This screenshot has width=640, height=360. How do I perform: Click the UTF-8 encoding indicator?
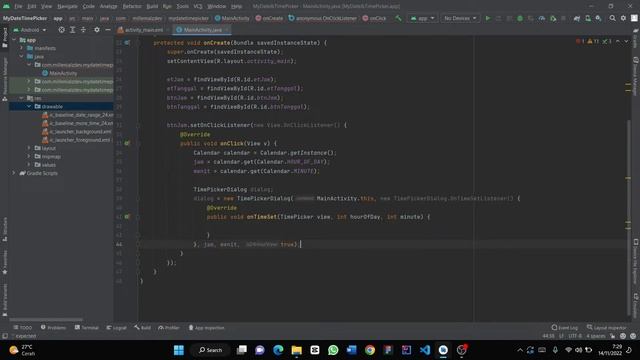click(x=575, y=336)
